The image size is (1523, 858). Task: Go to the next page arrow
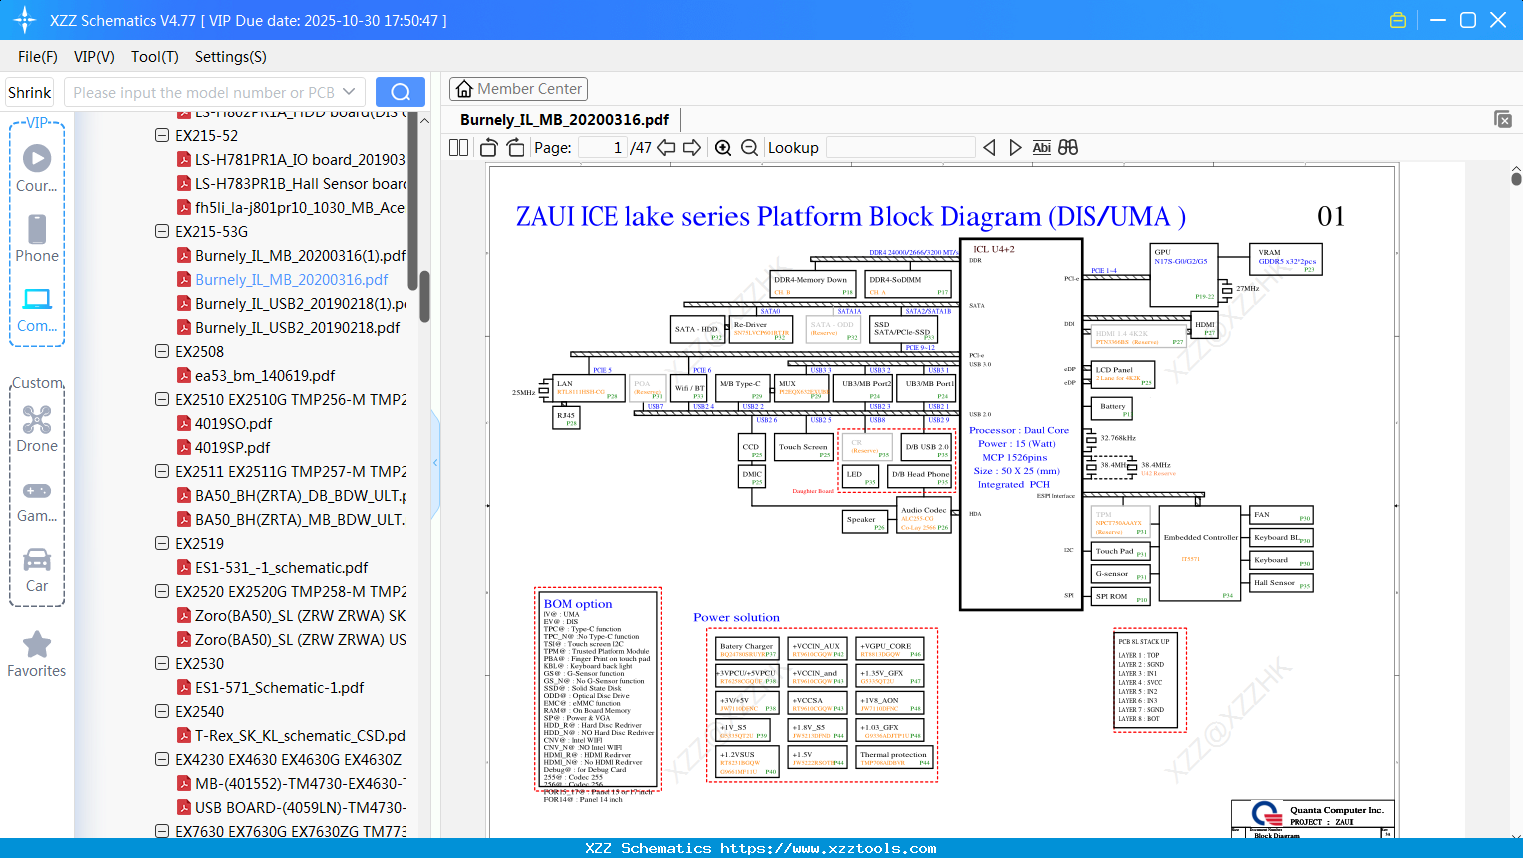(692, 148)
